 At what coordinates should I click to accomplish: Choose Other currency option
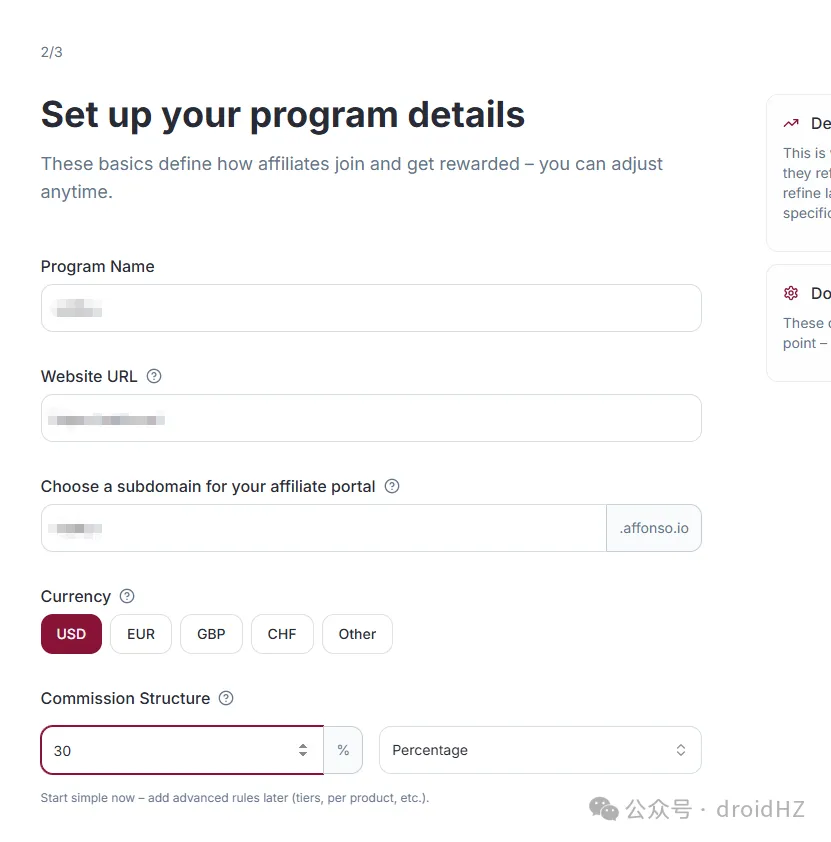tap(357, 634)
